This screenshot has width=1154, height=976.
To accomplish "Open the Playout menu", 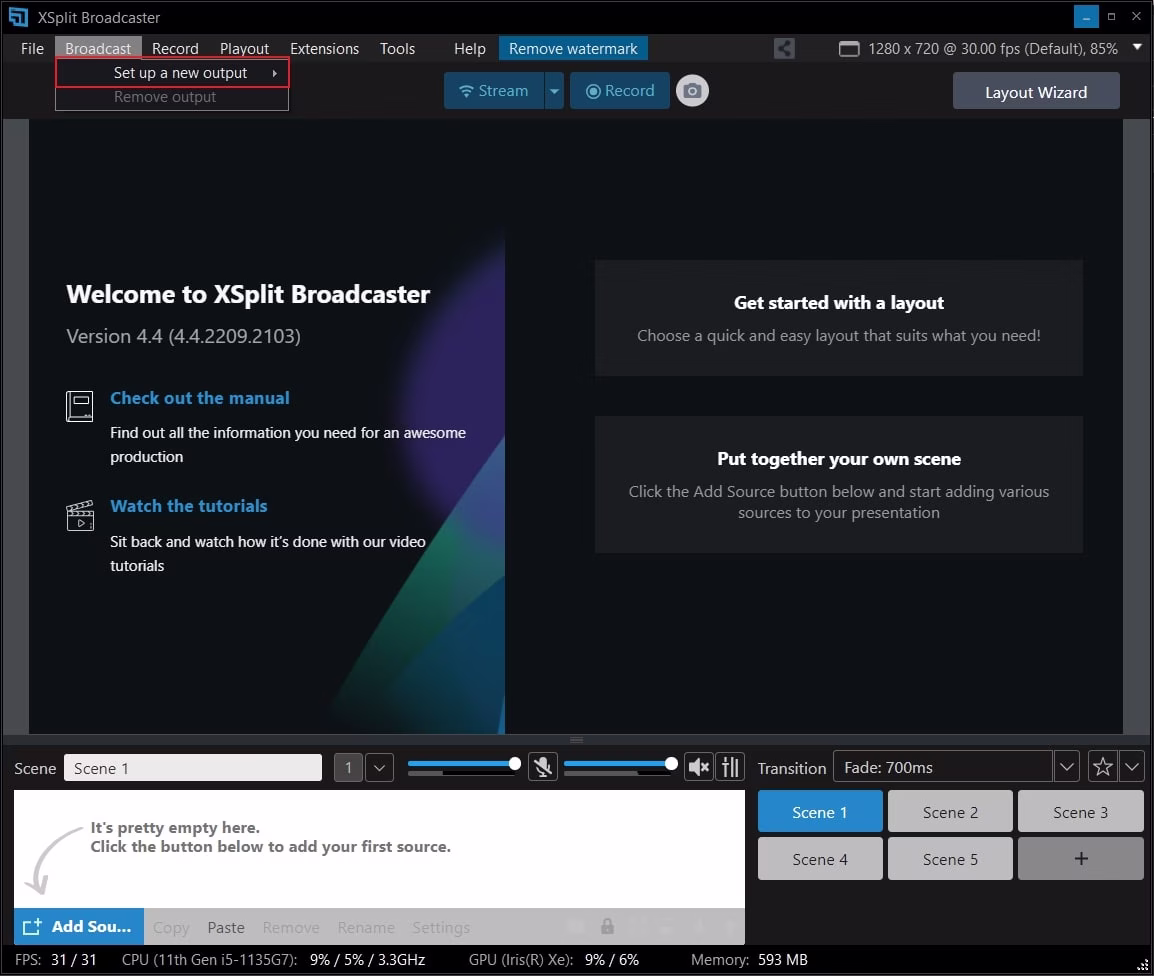I will point(244,49).
